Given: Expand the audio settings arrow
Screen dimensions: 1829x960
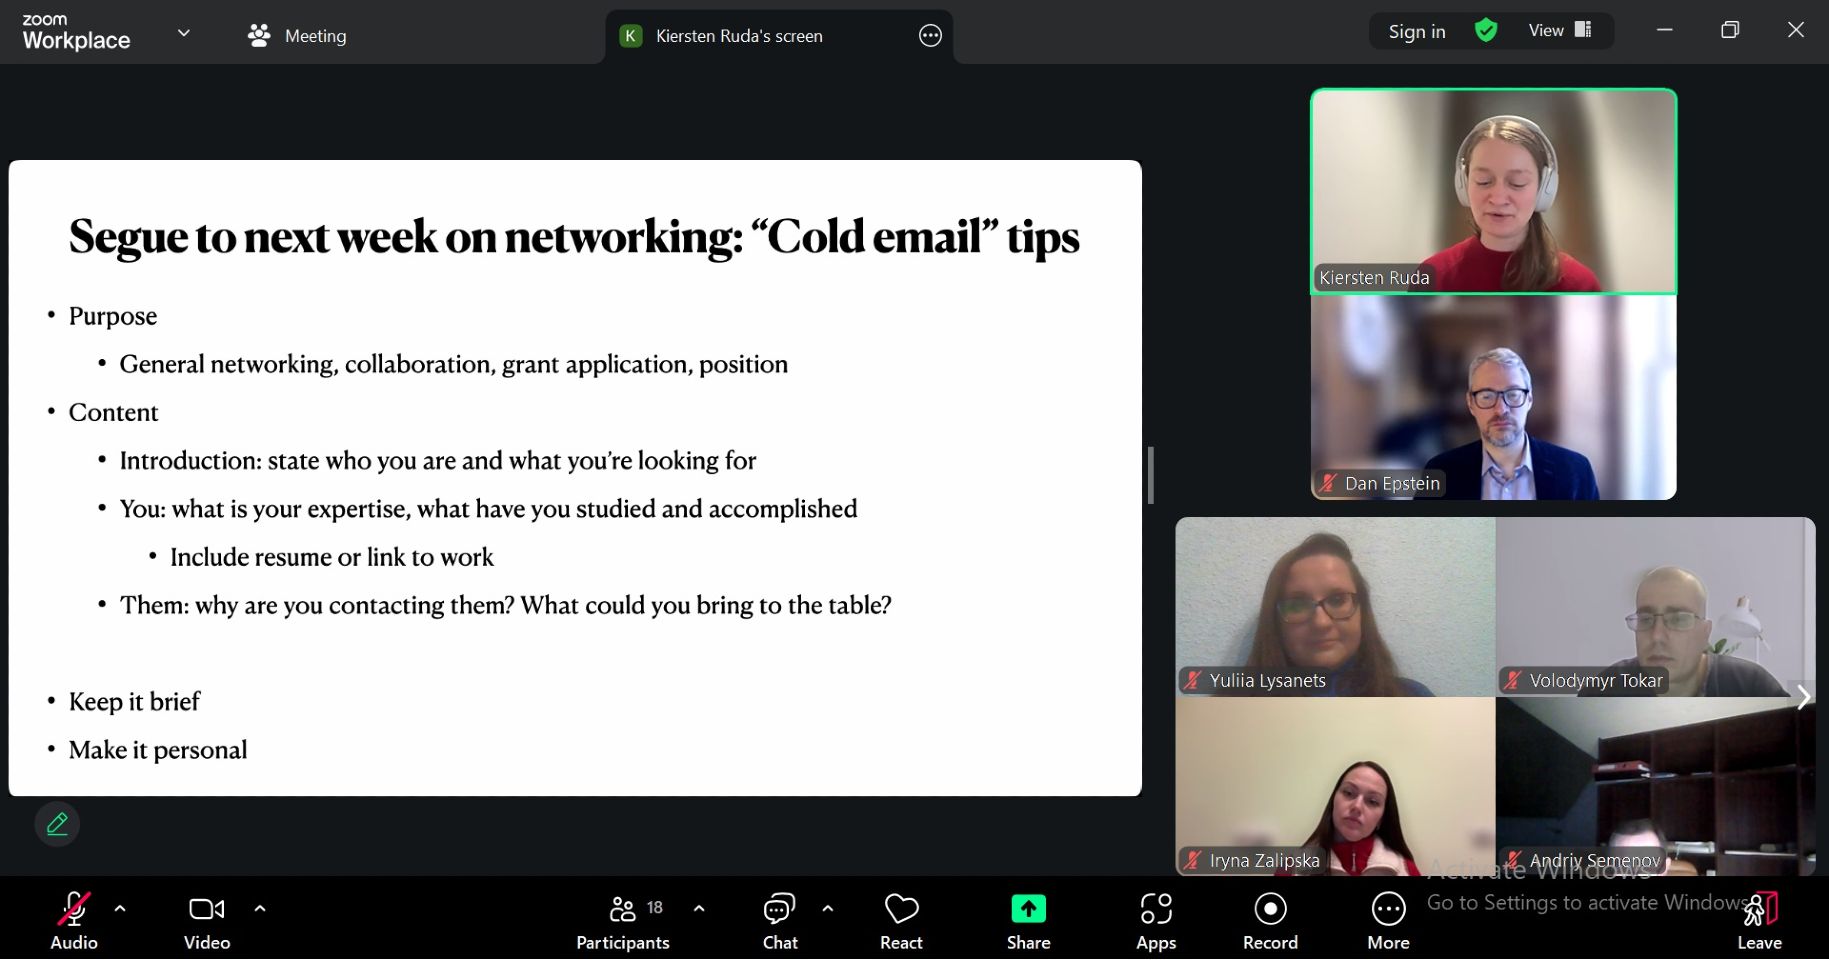Looking at the screenshot, I should [120, 909].
